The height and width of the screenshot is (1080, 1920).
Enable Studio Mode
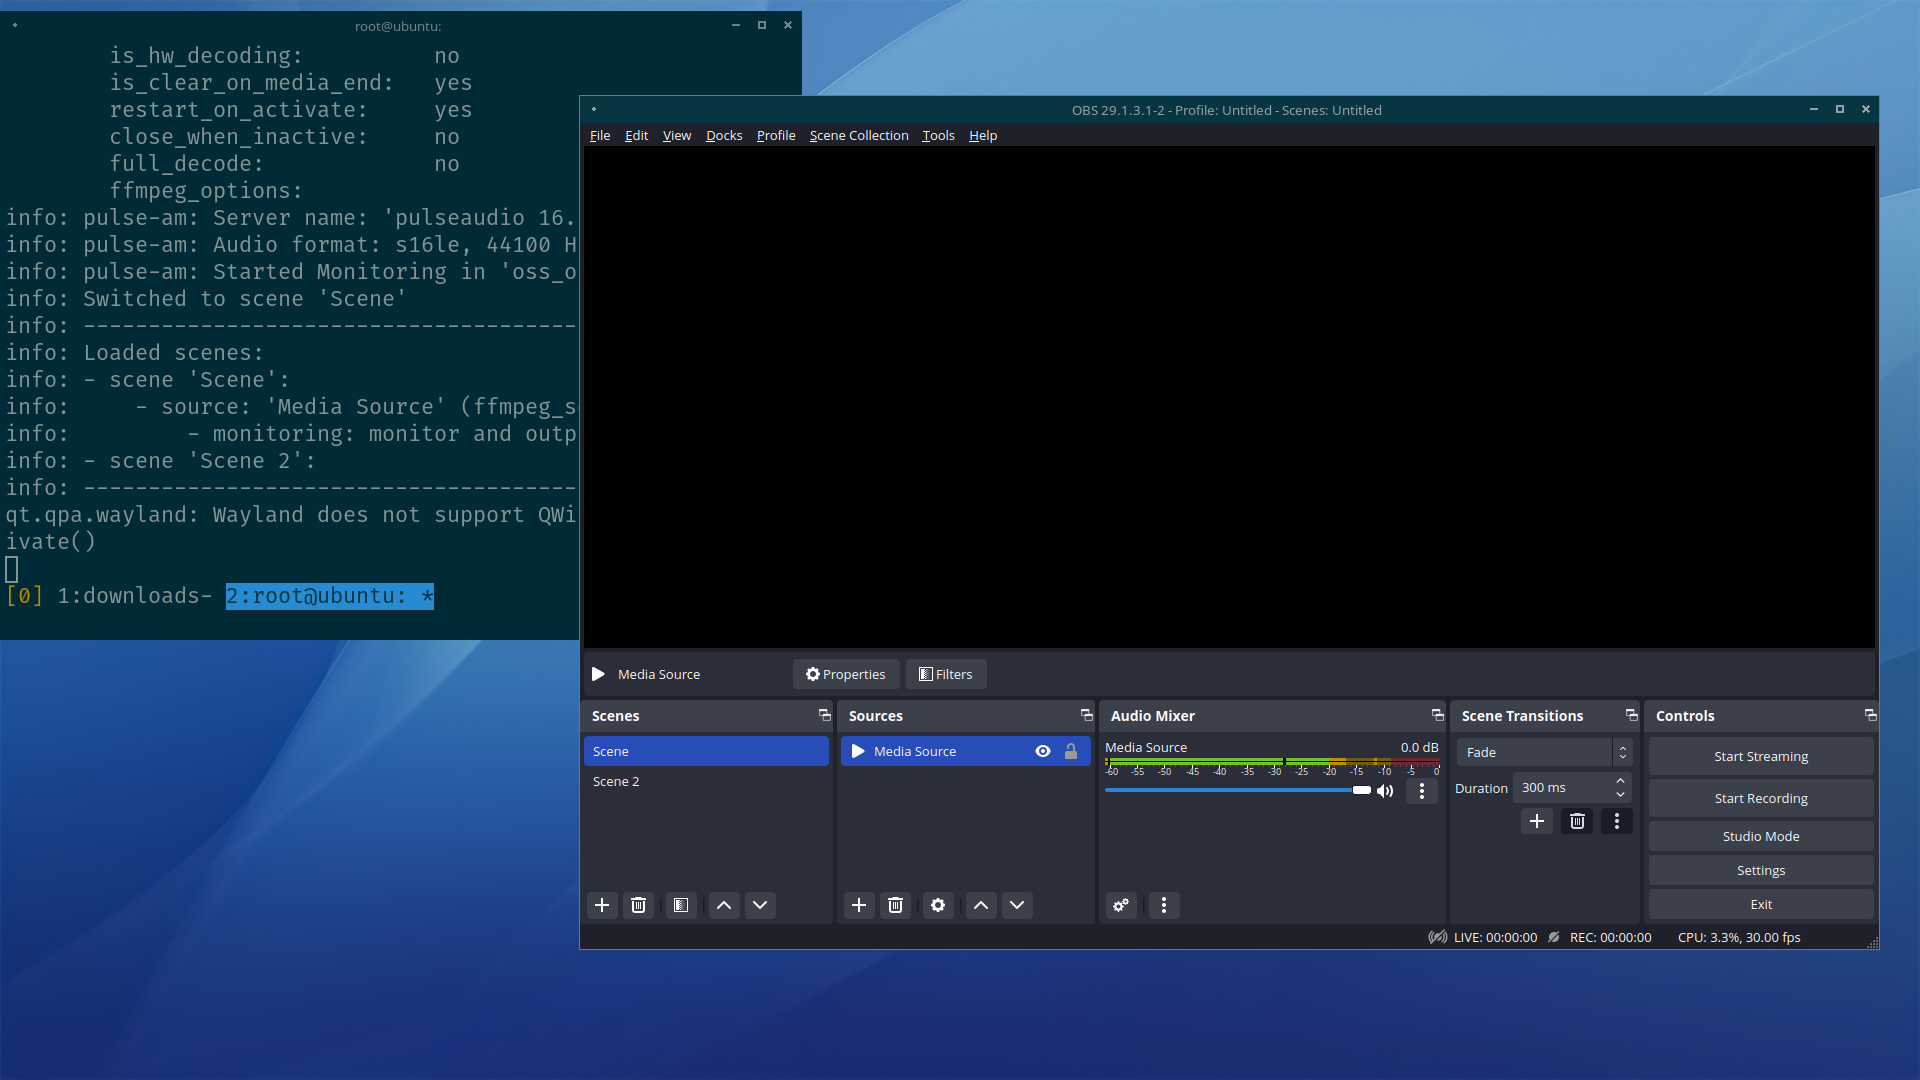tap(1761, 836)
